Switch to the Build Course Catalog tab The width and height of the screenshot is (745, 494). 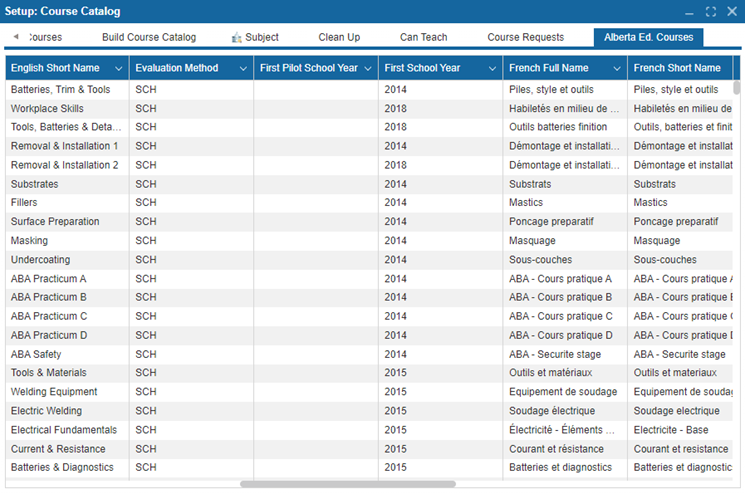(x=149, y=37)
